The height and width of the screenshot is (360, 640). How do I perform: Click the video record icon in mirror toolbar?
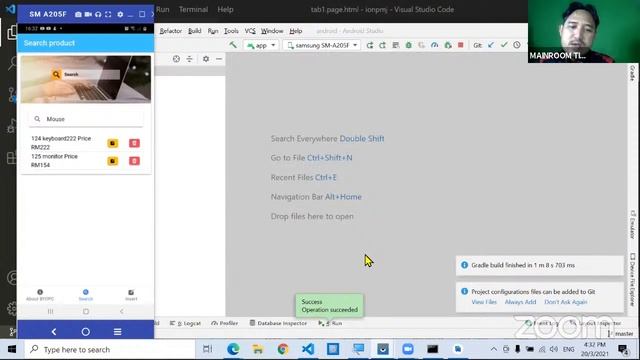coord(88,14)
